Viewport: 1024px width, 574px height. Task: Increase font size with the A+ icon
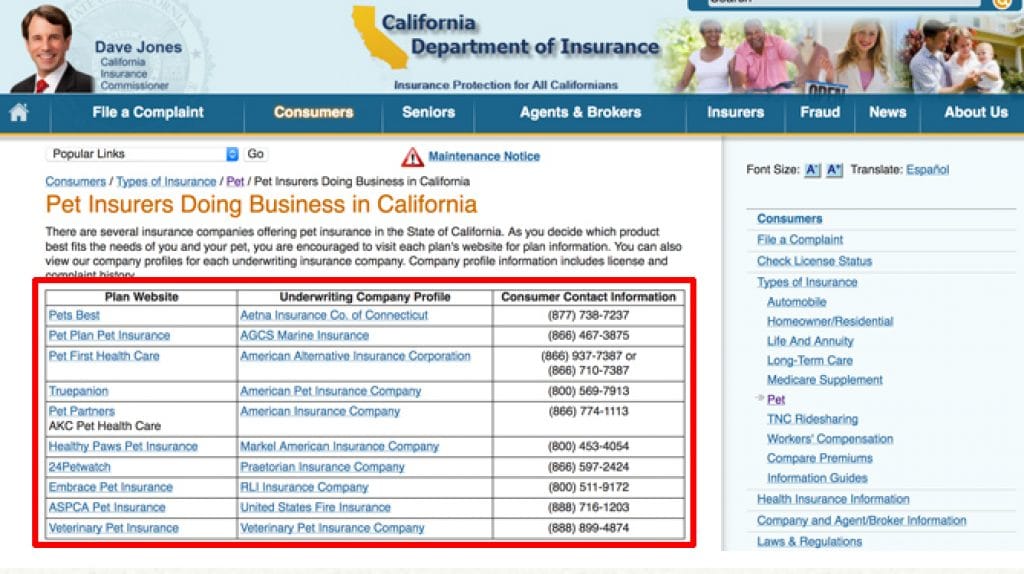(834, 170)
